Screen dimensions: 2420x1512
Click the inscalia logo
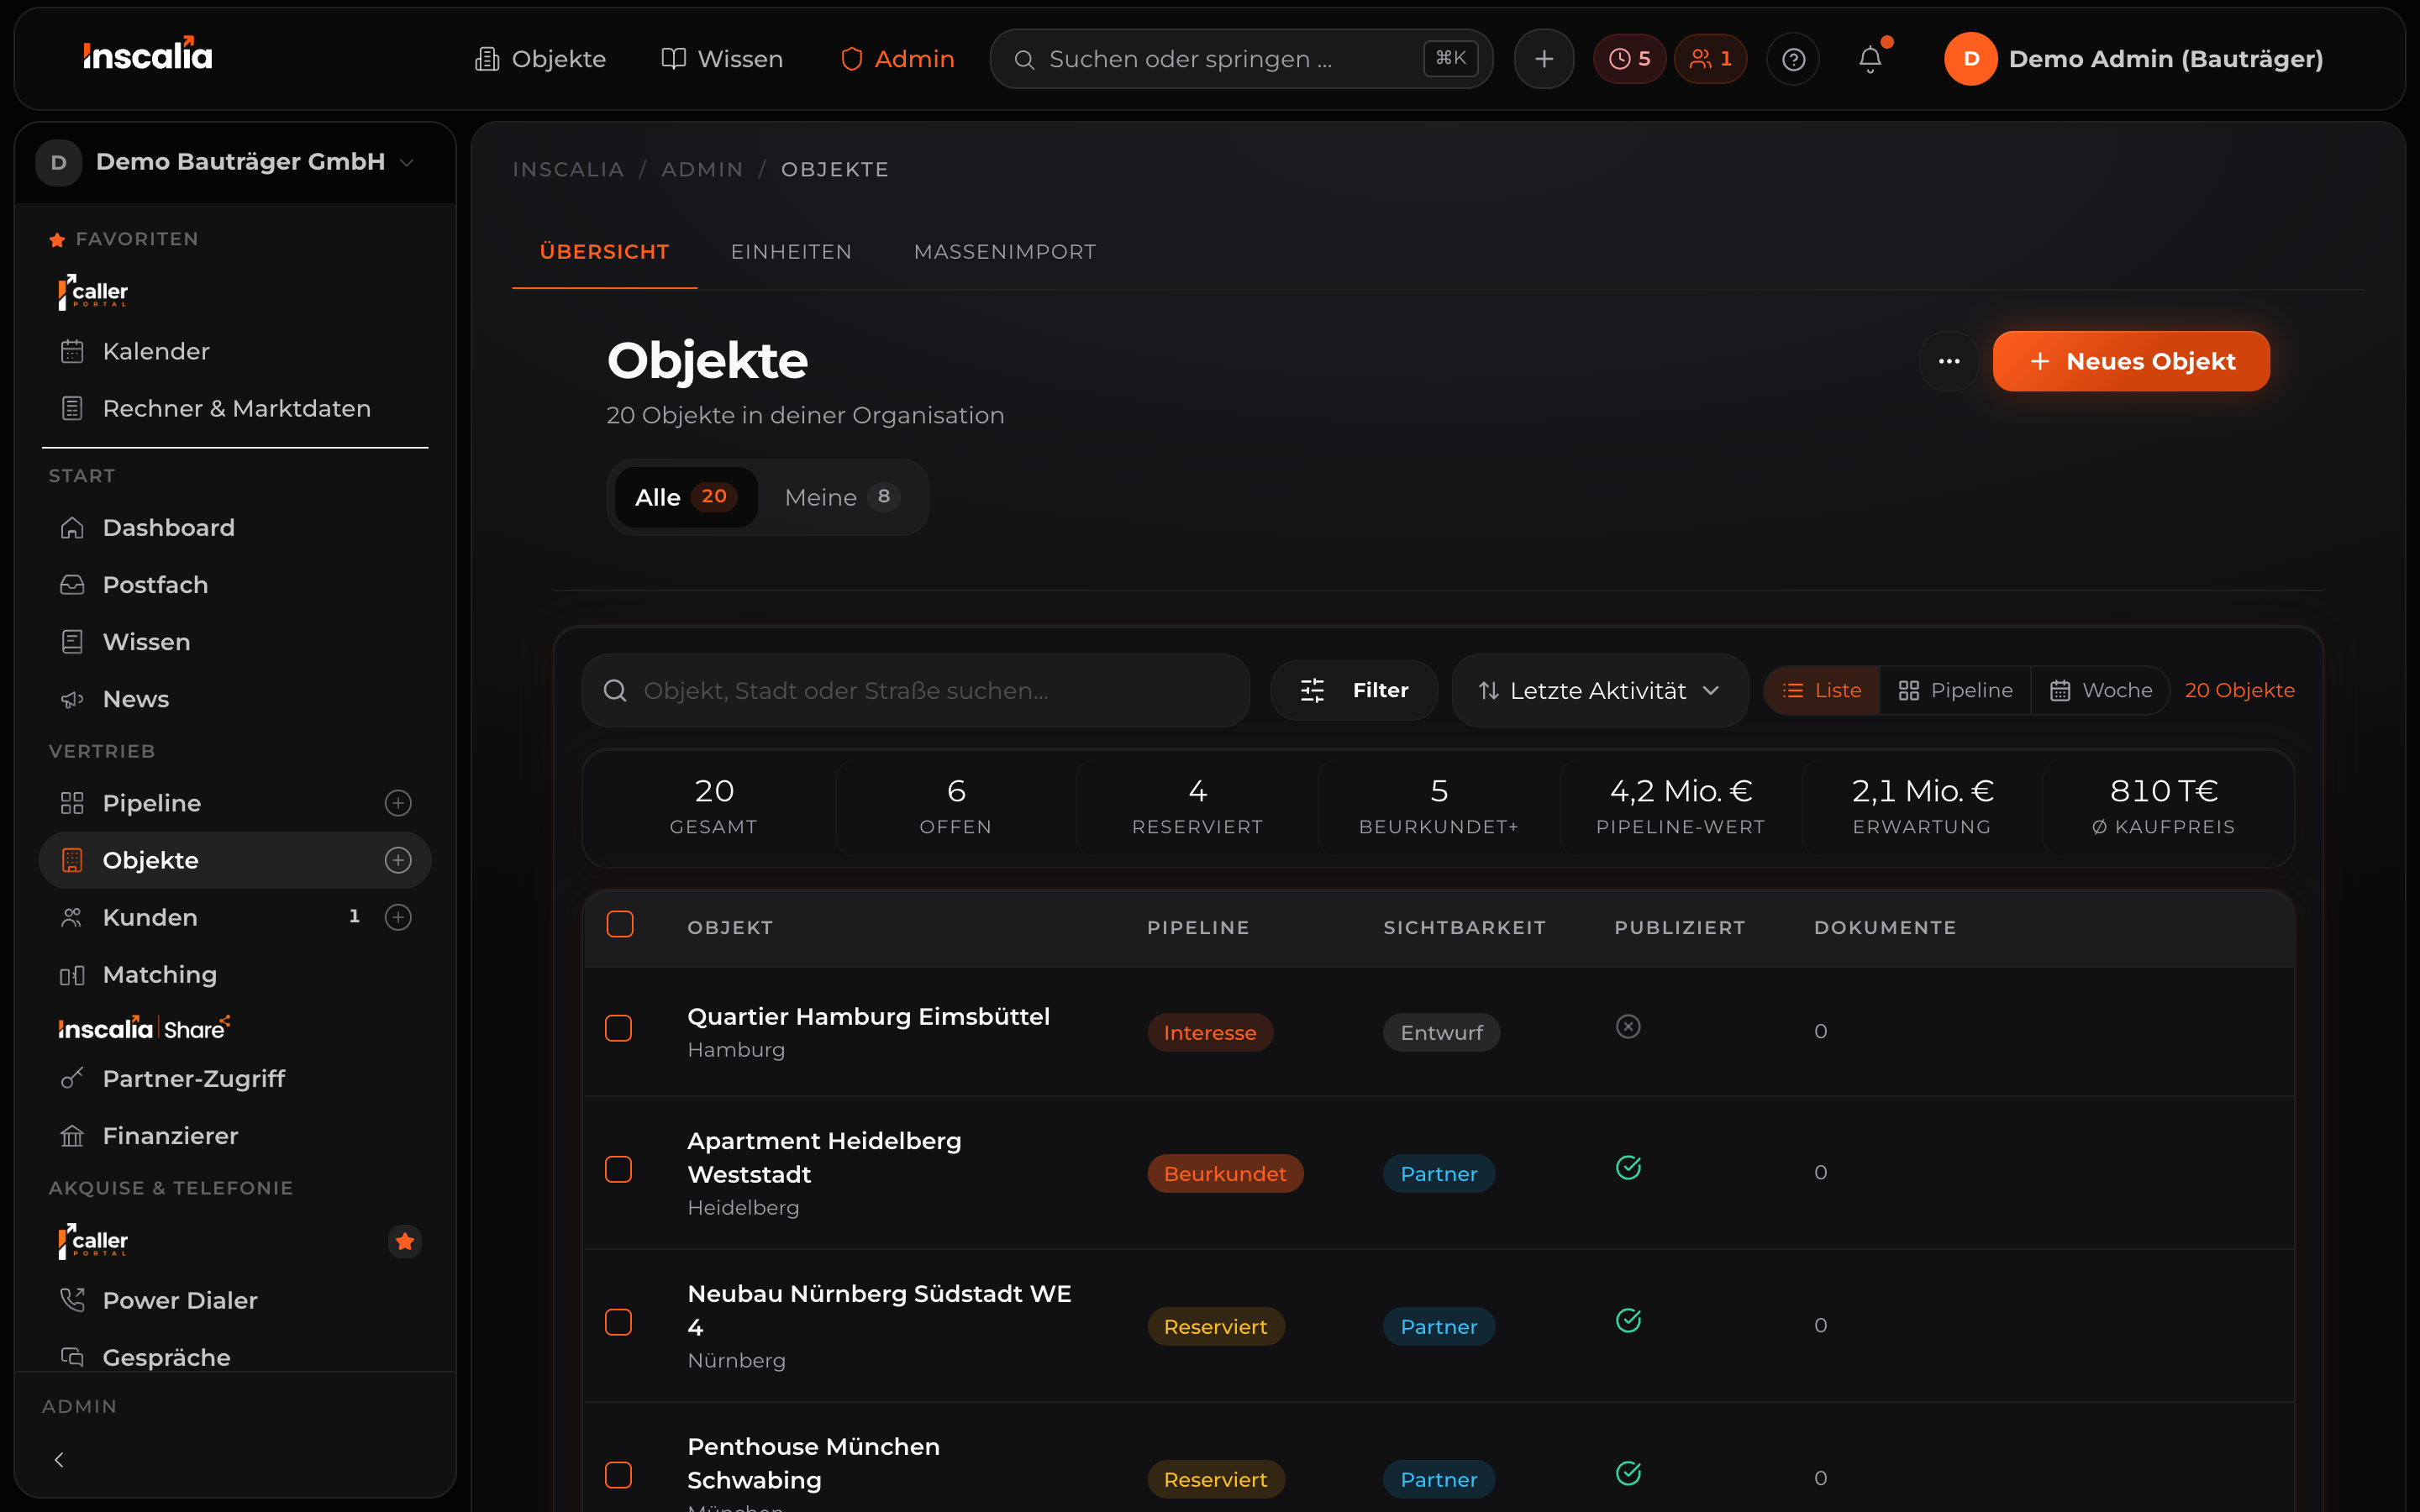click(x=148, y=55)
